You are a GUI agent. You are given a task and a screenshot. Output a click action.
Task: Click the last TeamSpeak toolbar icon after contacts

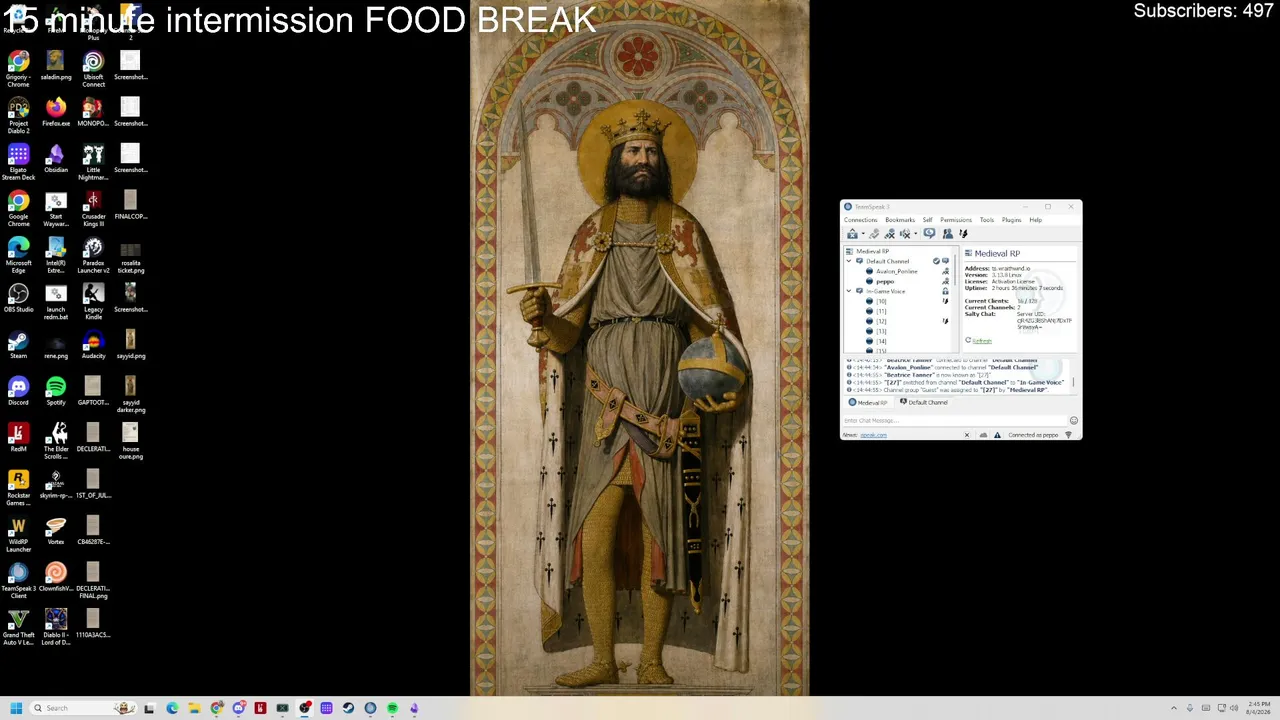(963, 234)
